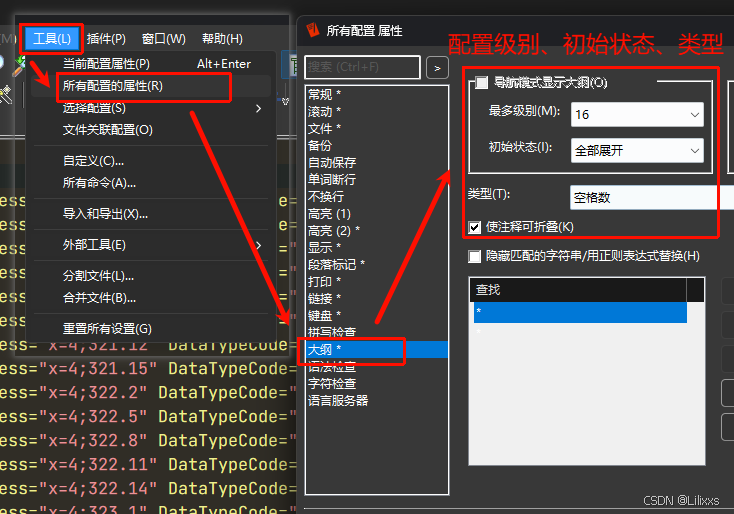The height and width of the screenshot is (514, 734).
Task: Click the 查找 column header
Action: tap(578, 290)
